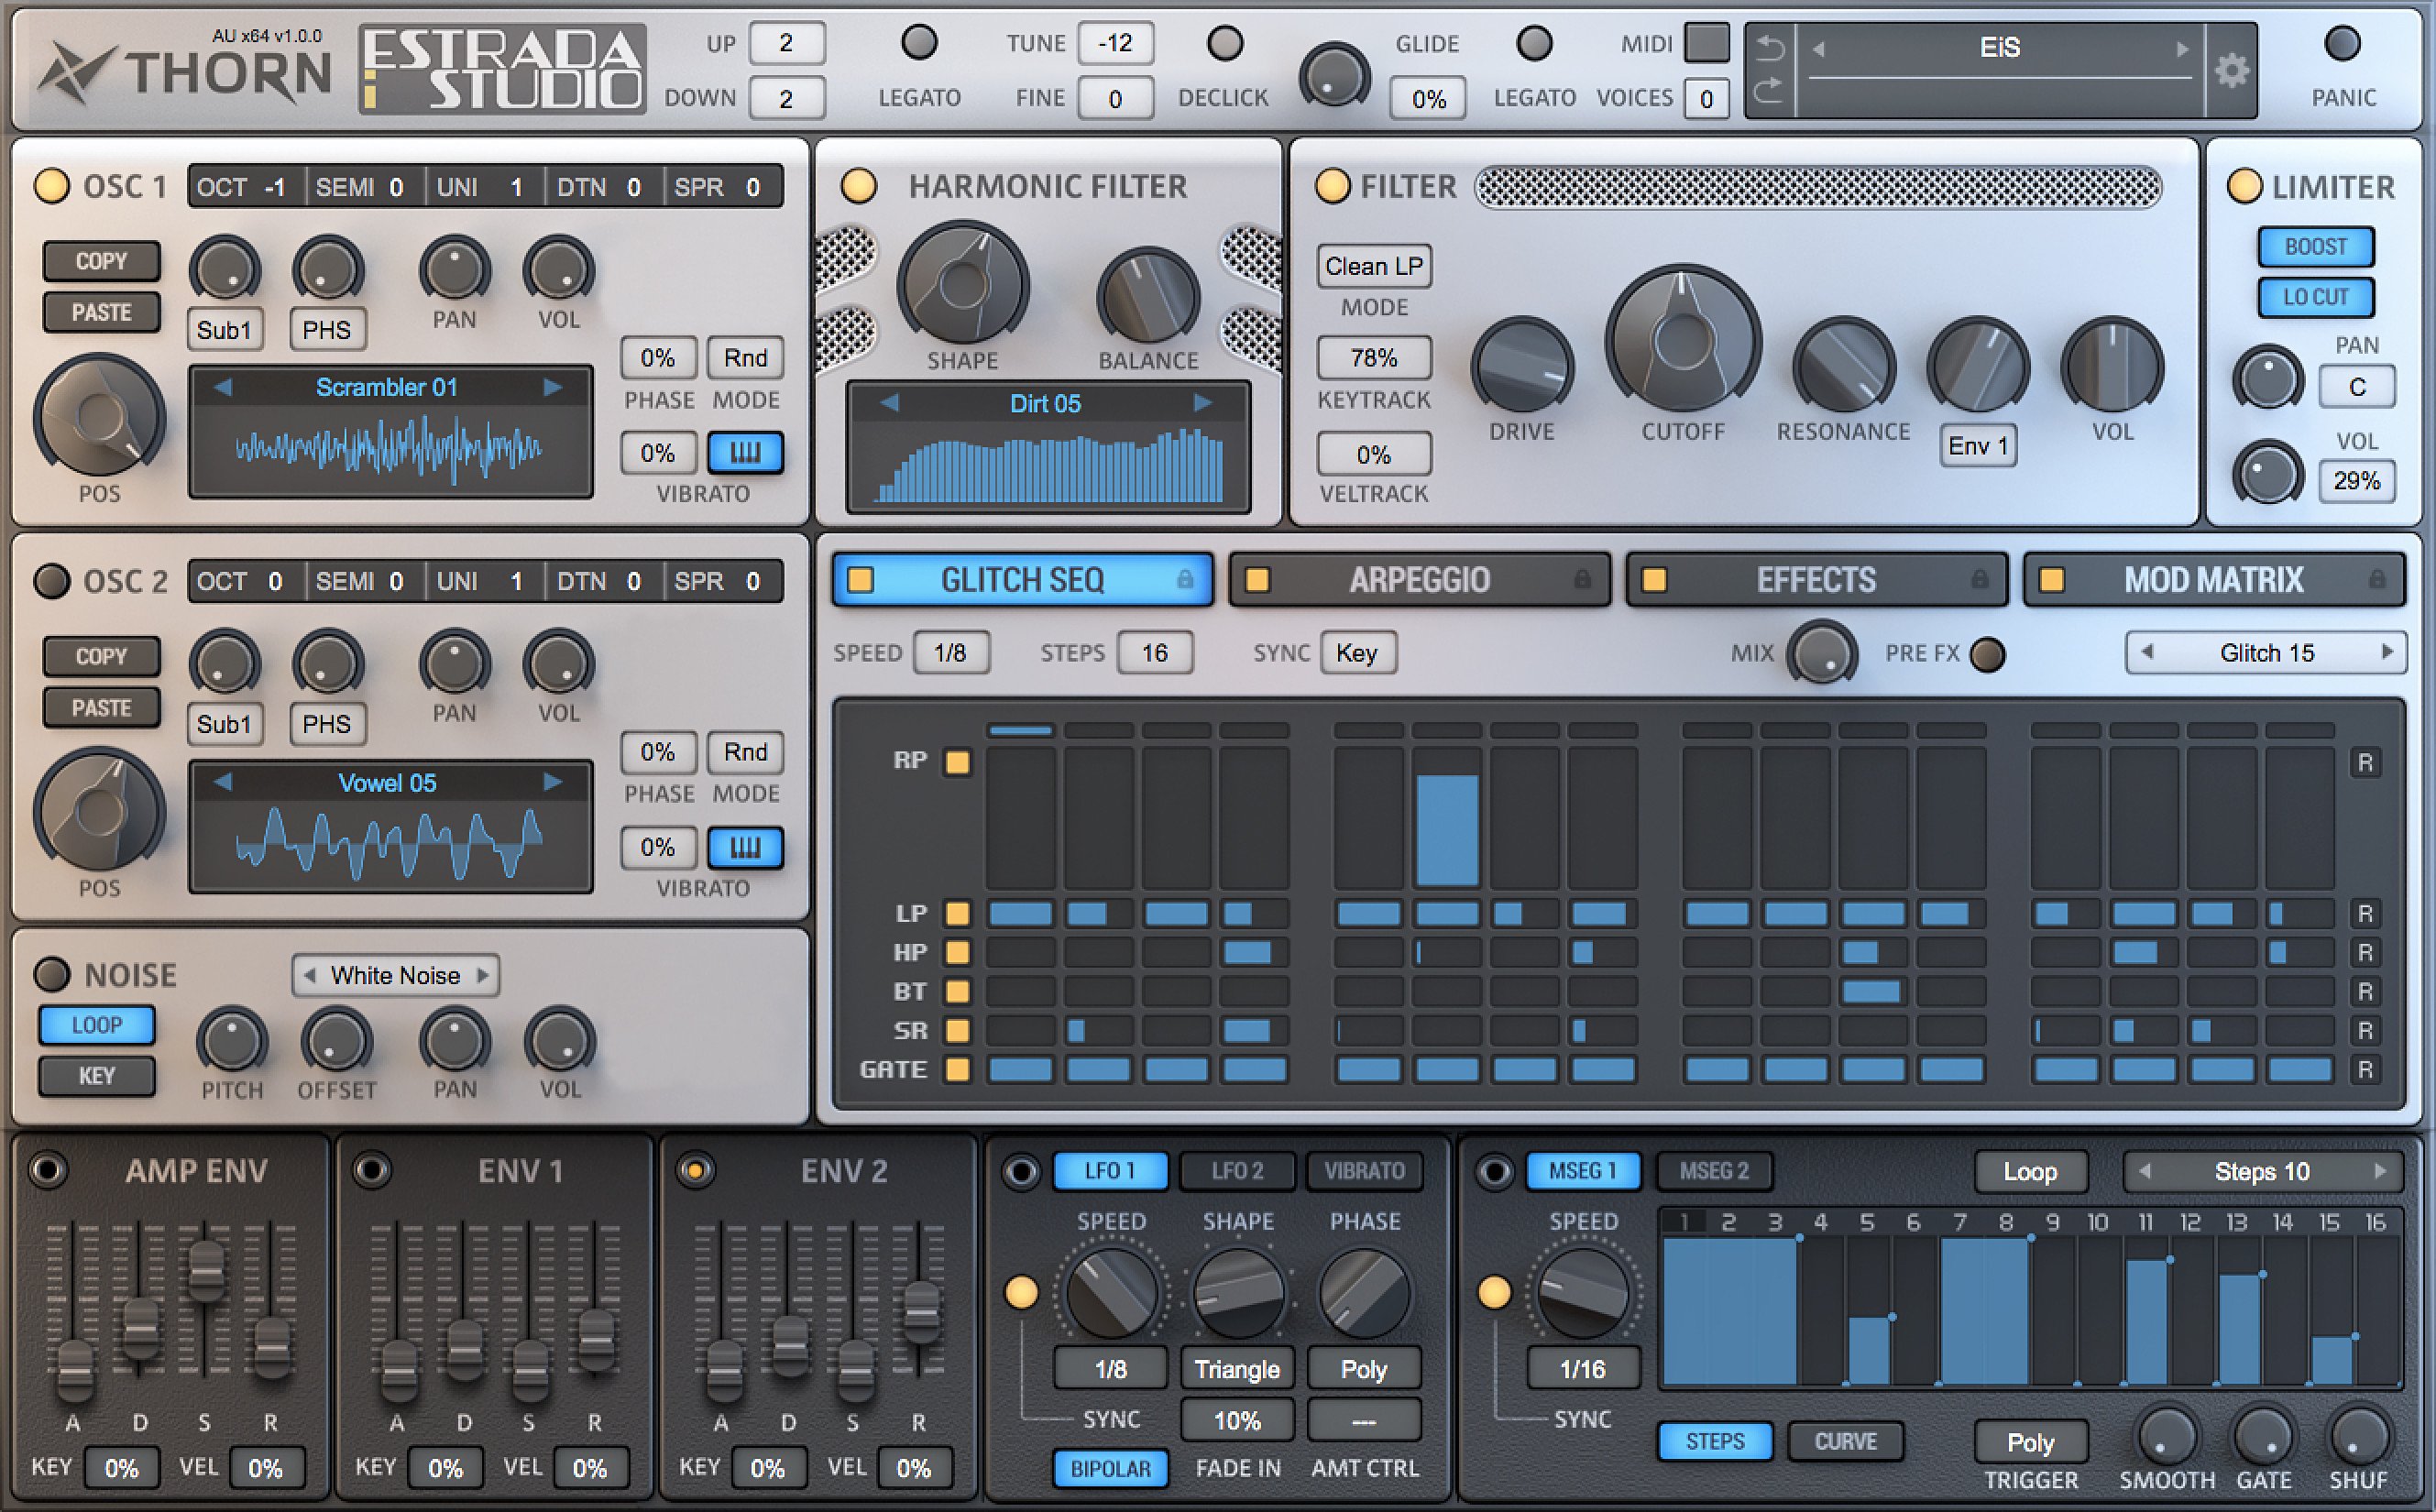Click next preset arrow beside EiS
The image size is (2436, 1512).
point(2181,49)
